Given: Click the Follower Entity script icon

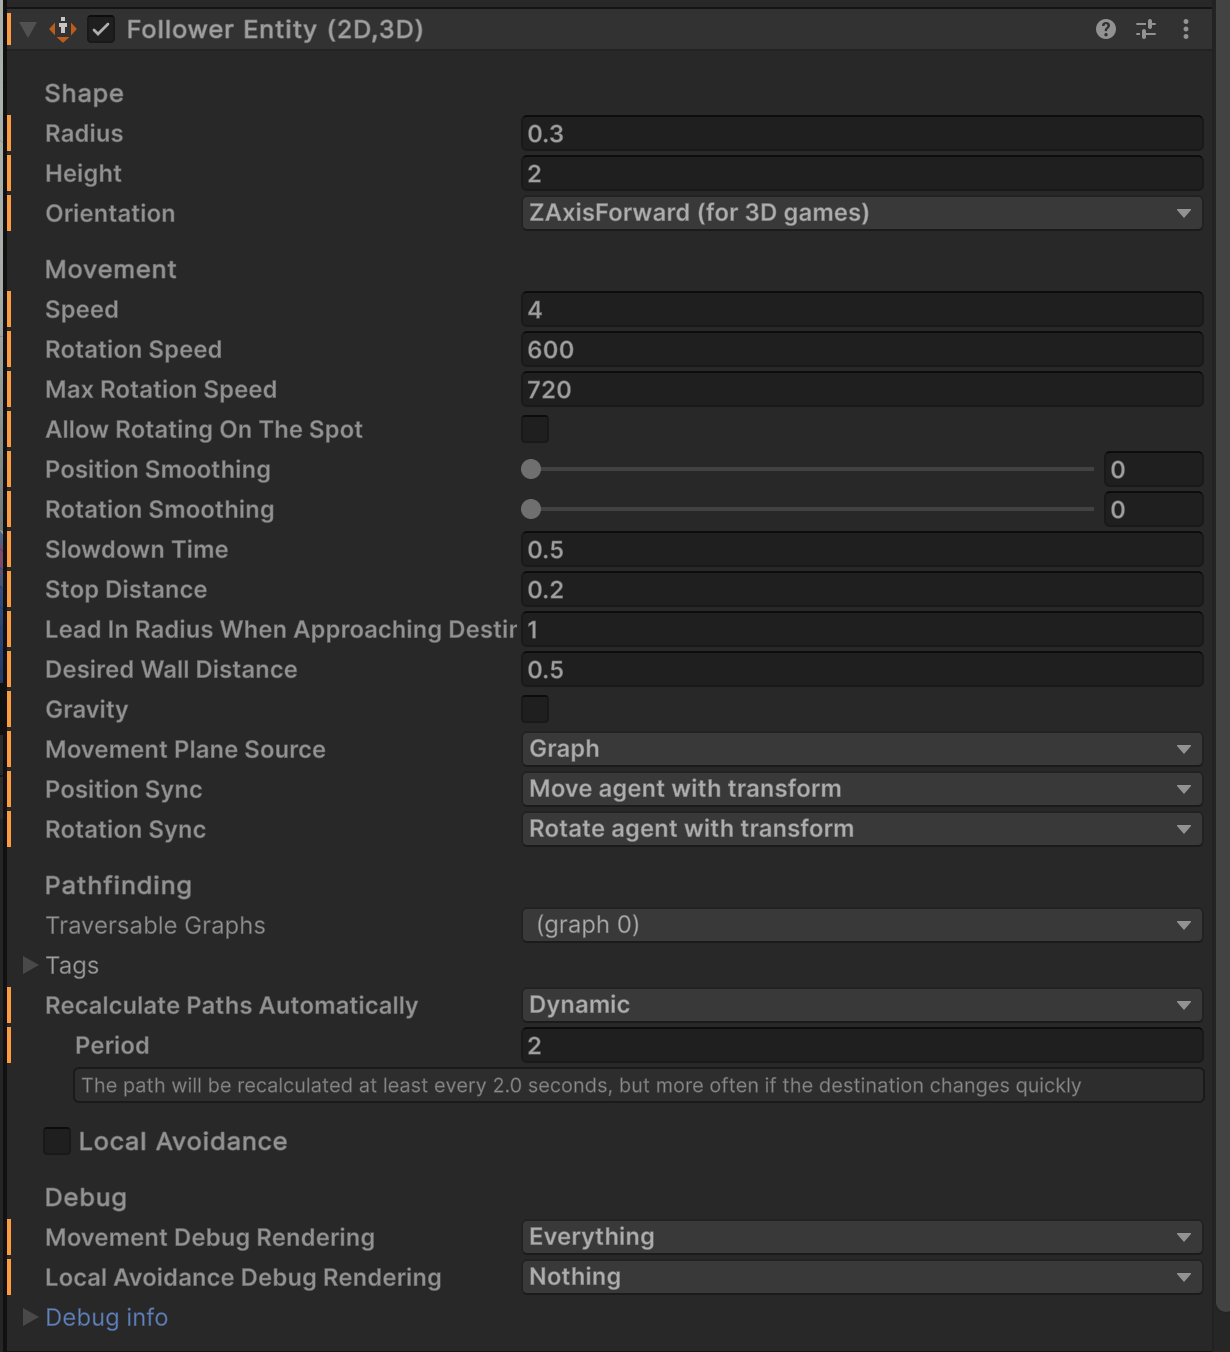Looking at the screenshot, I should pyautogui.click(x=63, y=29).
